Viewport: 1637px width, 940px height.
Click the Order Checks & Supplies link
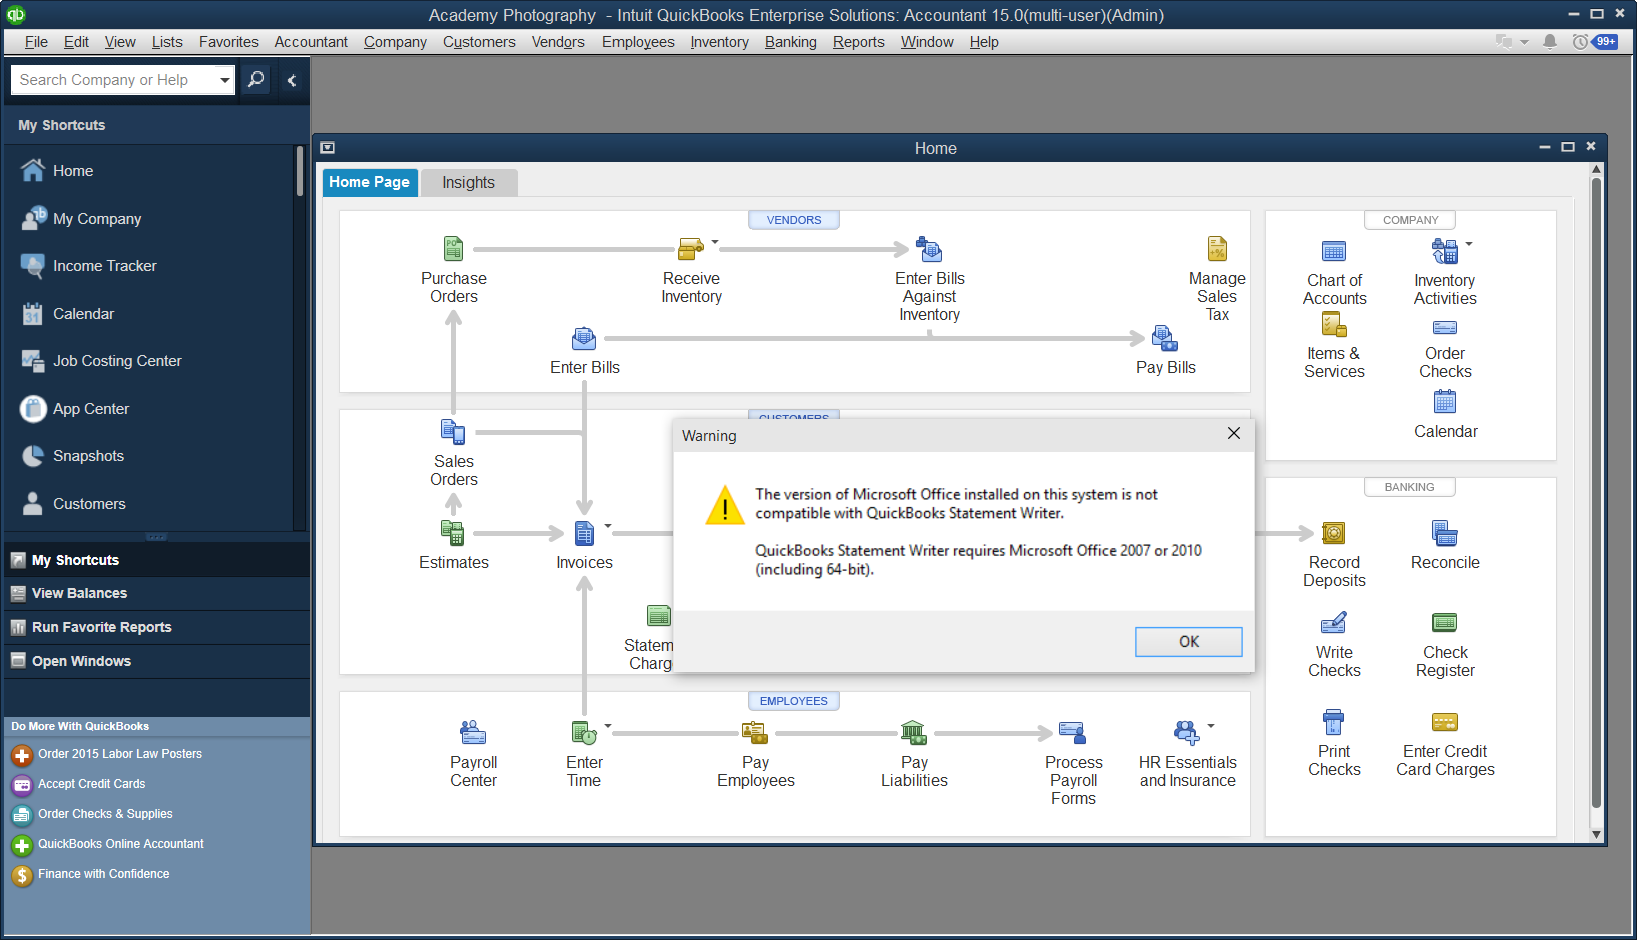click(104, 814)
